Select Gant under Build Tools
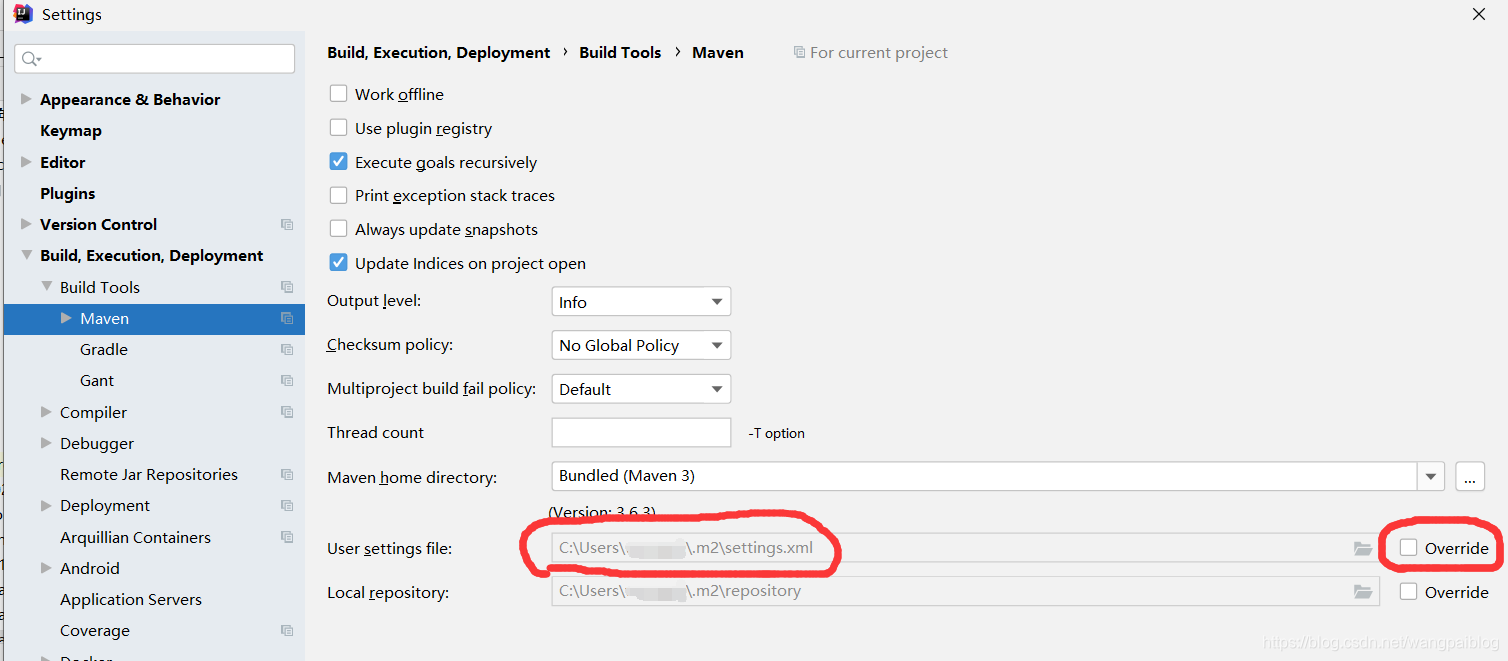The image size is (1508, 661). click(97, 381)
